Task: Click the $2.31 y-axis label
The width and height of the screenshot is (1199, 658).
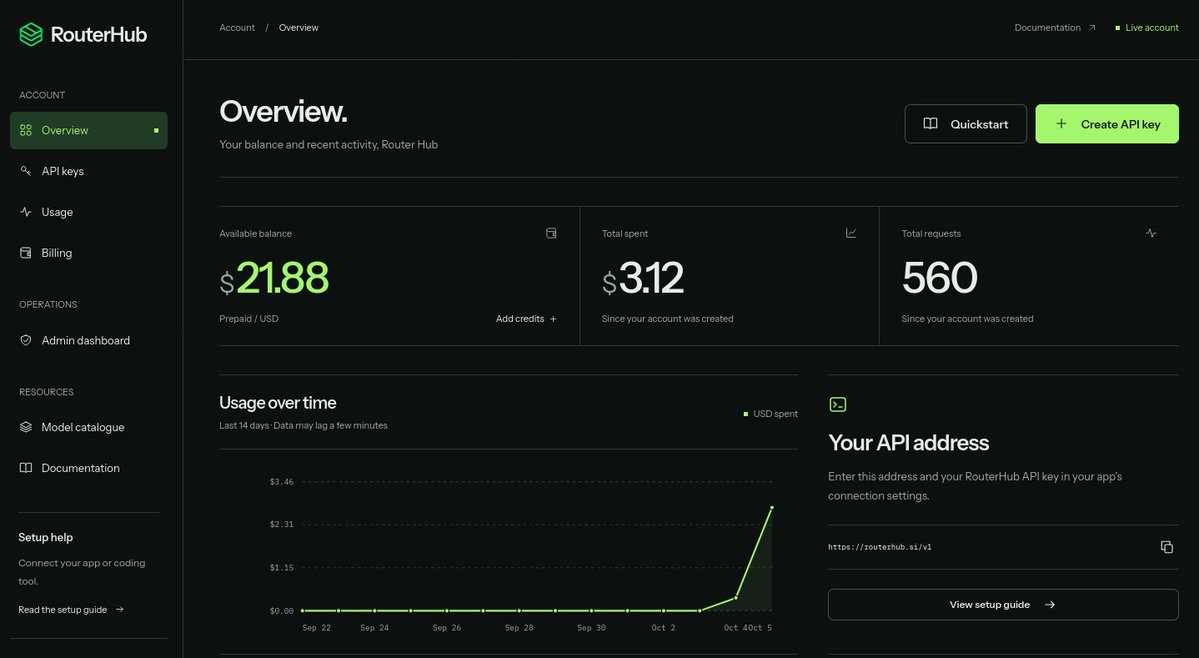Action: [281, 524]
